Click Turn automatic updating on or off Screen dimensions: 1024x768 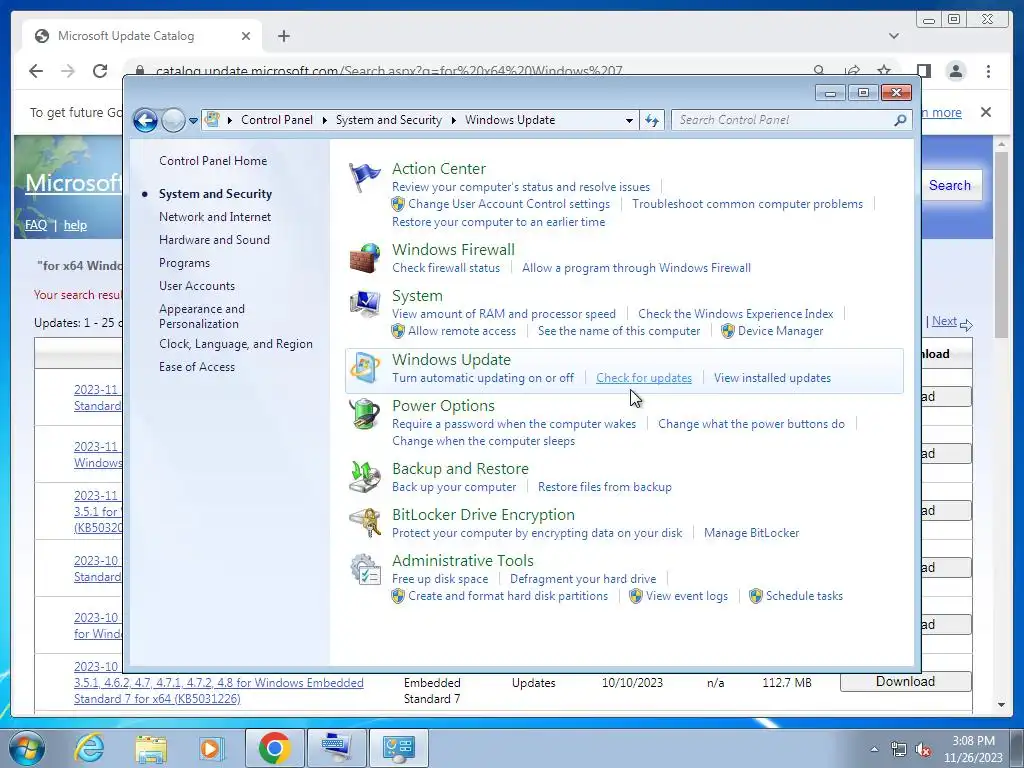click(x=483, y=378)
